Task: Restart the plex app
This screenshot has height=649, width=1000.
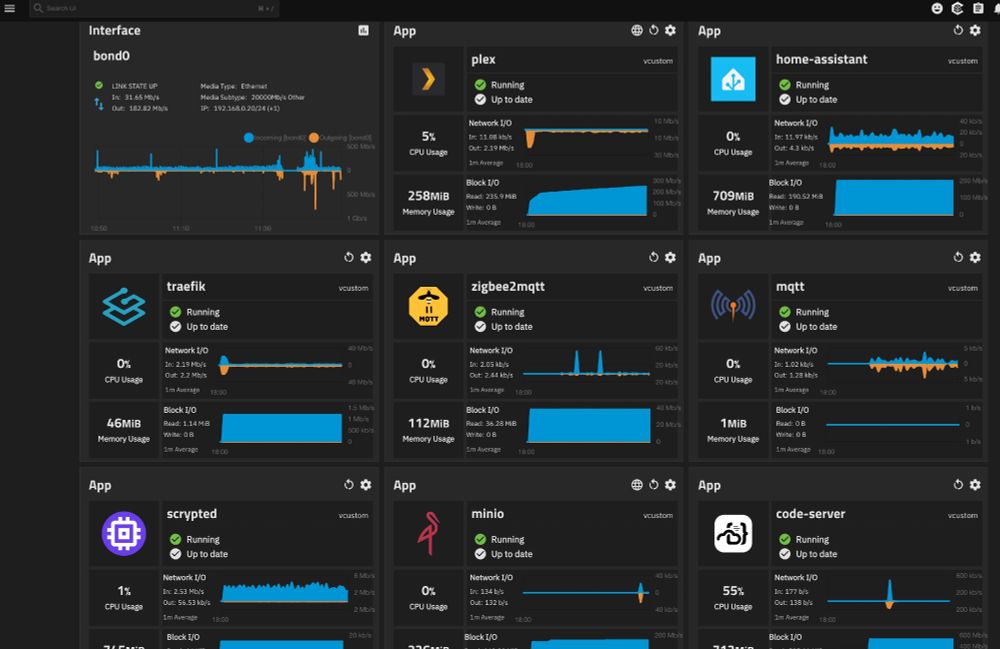Action: tap(654, 30)
